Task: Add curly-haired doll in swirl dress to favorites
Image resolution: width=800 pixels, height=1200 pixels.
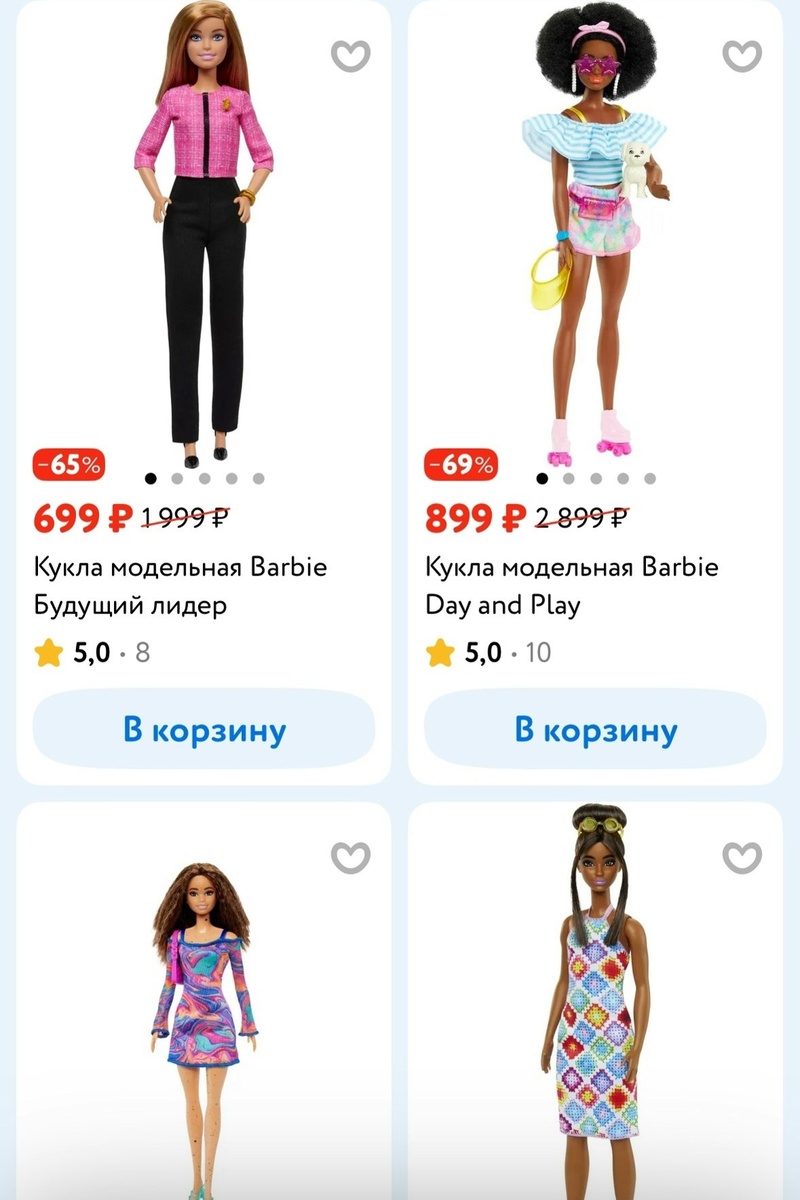Action: coord(350,855)
